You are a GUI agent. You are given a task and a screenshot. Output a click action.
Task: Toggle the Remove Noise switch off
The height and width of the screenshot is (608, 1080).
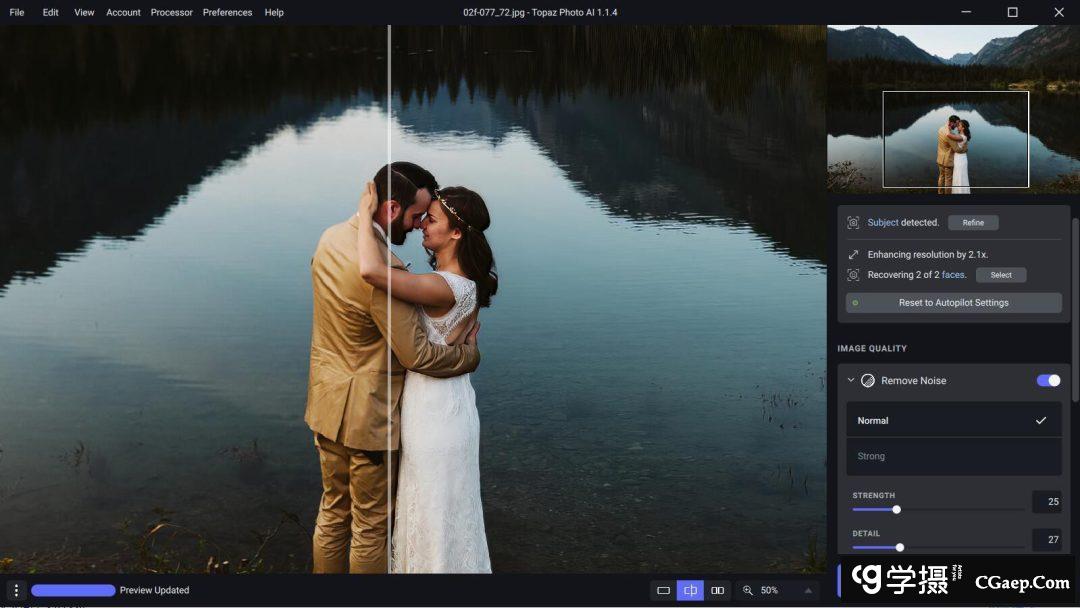pos(1048,381)
